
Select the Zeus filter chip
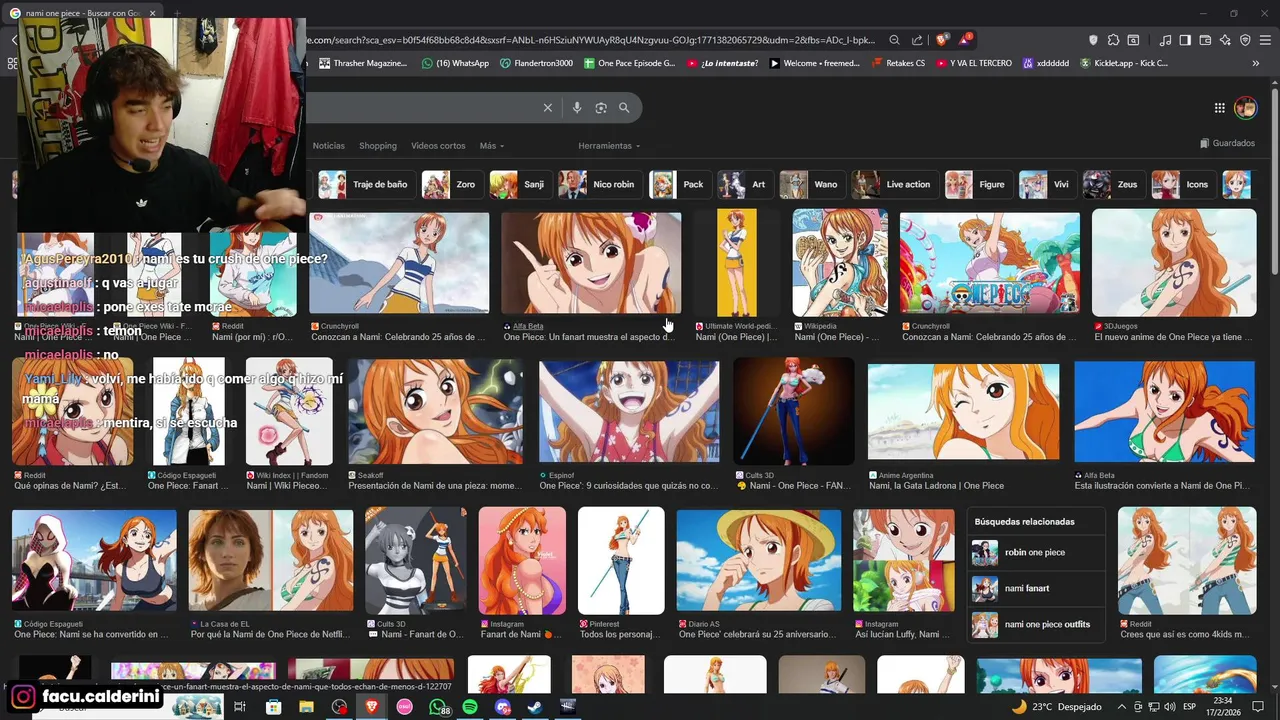point(1113,184)
